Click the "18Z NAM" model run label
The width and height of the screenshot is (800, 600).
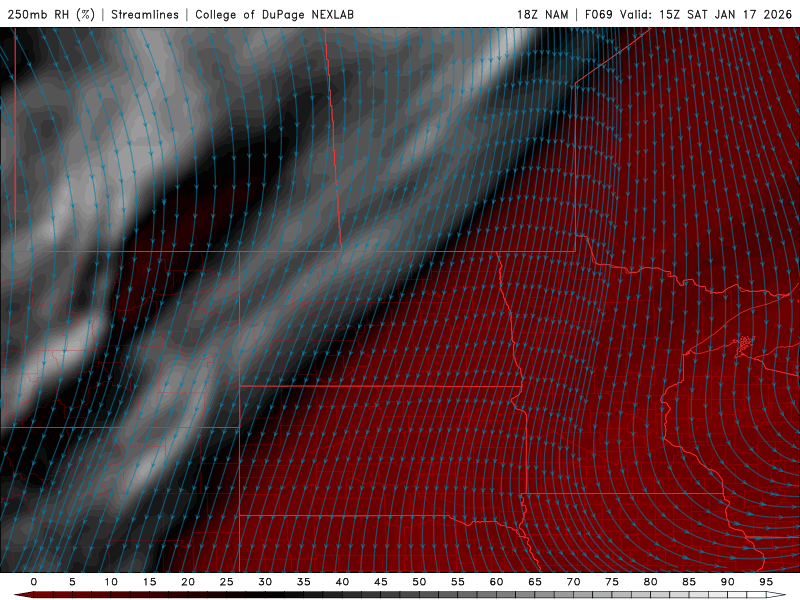pos(542,14)
